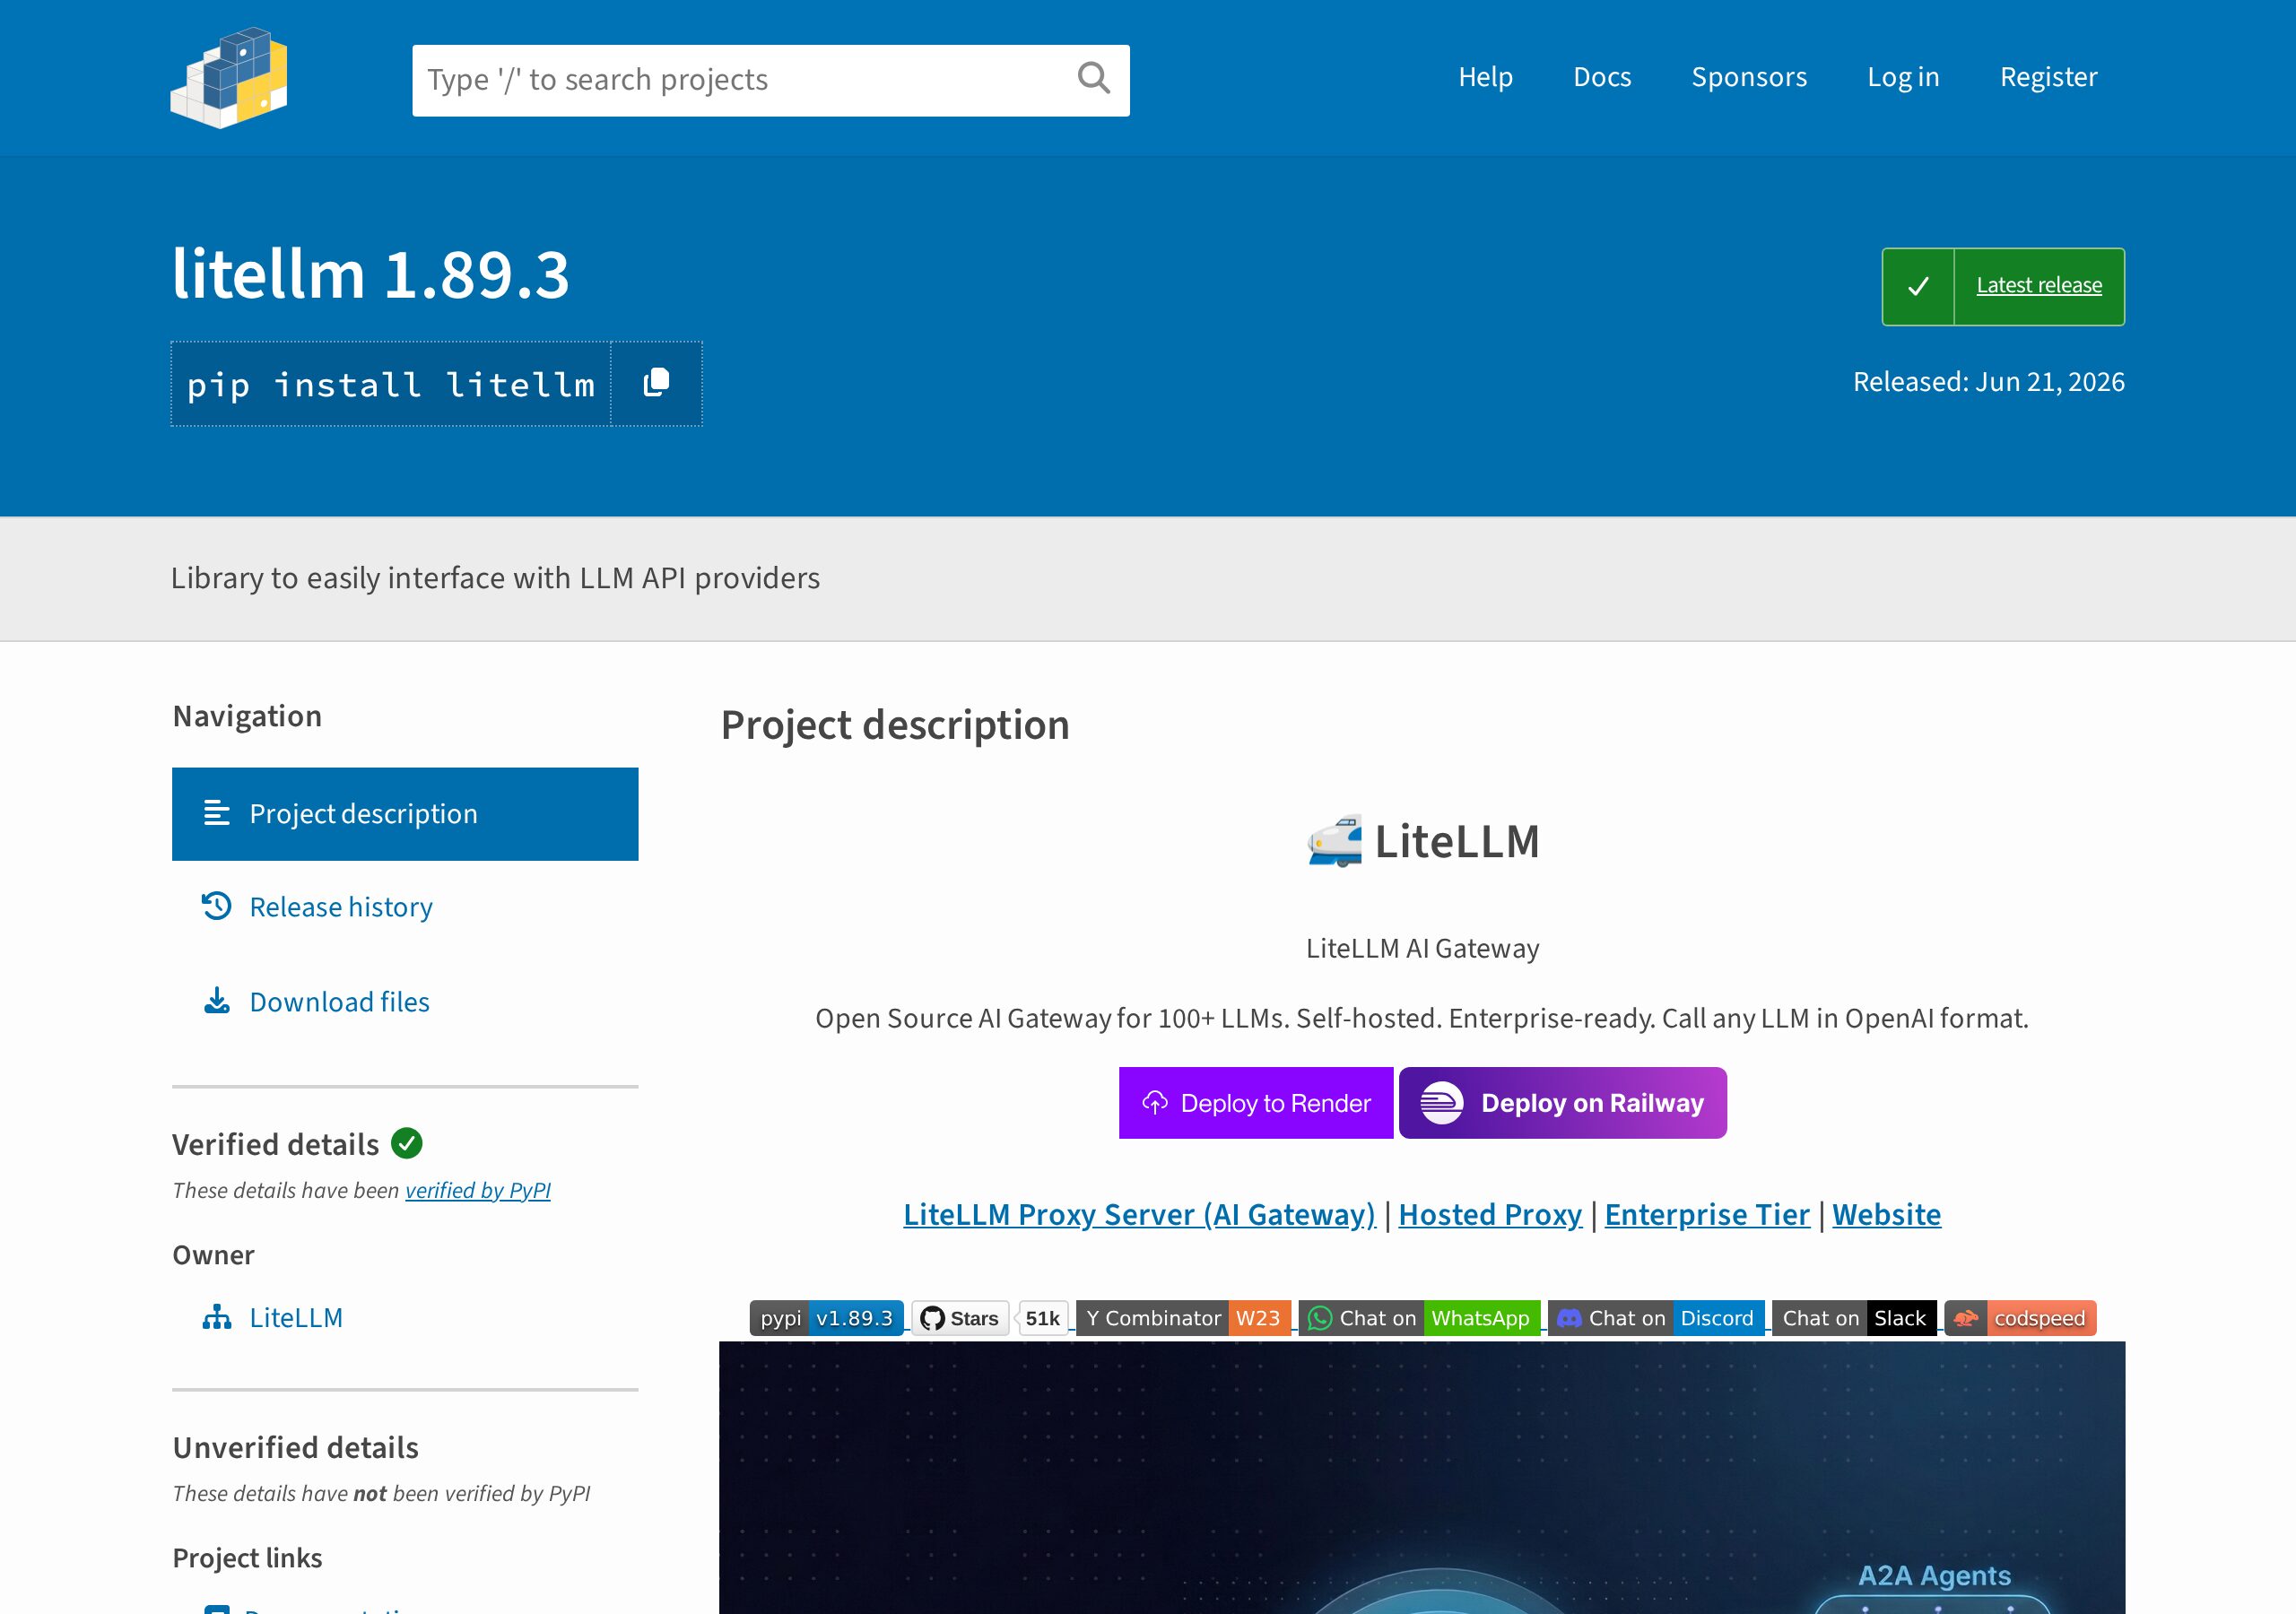
Task: Open the LiteLLM owner link
Action: pos(296,1317)
